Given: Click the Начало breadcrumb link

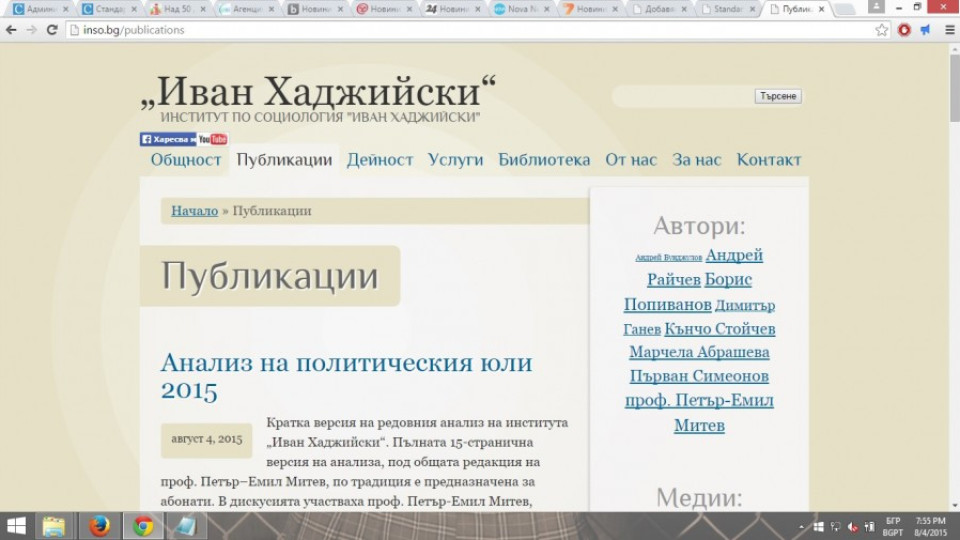Looking at the screenshot, I should pos(194,211).
